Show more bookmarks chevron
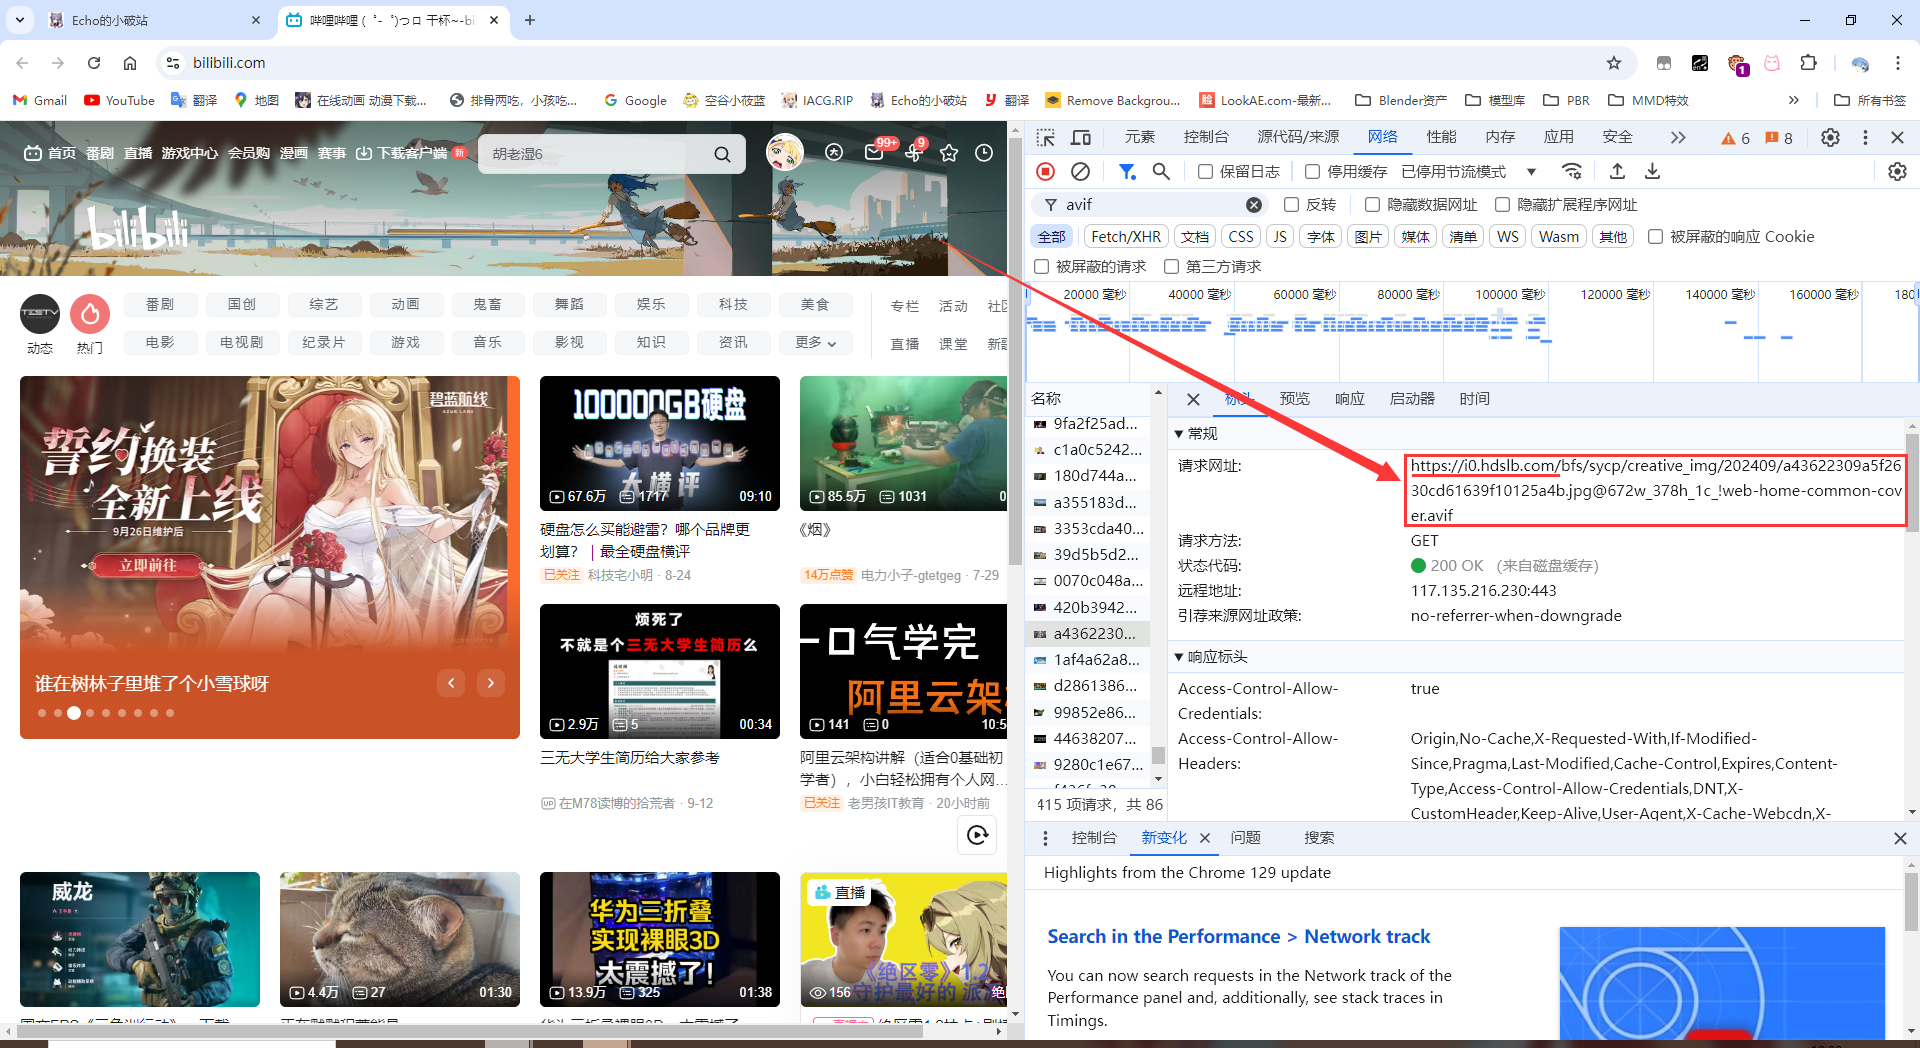 click(x=1793, y=100)
